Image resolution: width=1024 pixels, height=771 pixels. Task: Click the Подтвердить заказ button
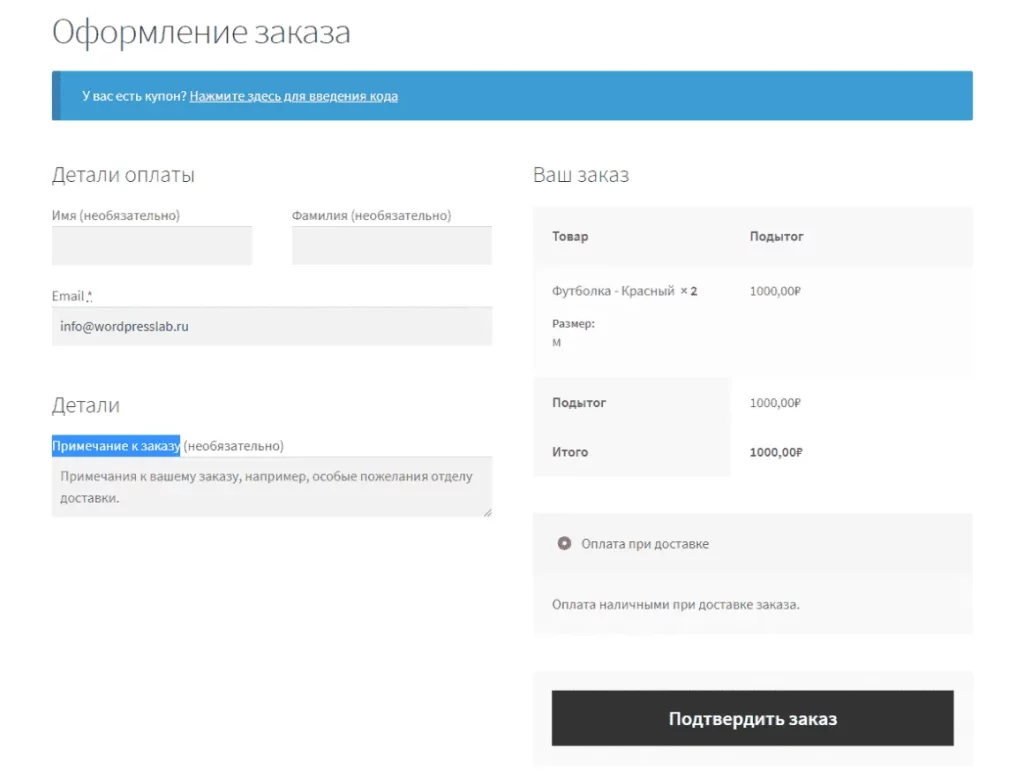(x=752, y=718)
